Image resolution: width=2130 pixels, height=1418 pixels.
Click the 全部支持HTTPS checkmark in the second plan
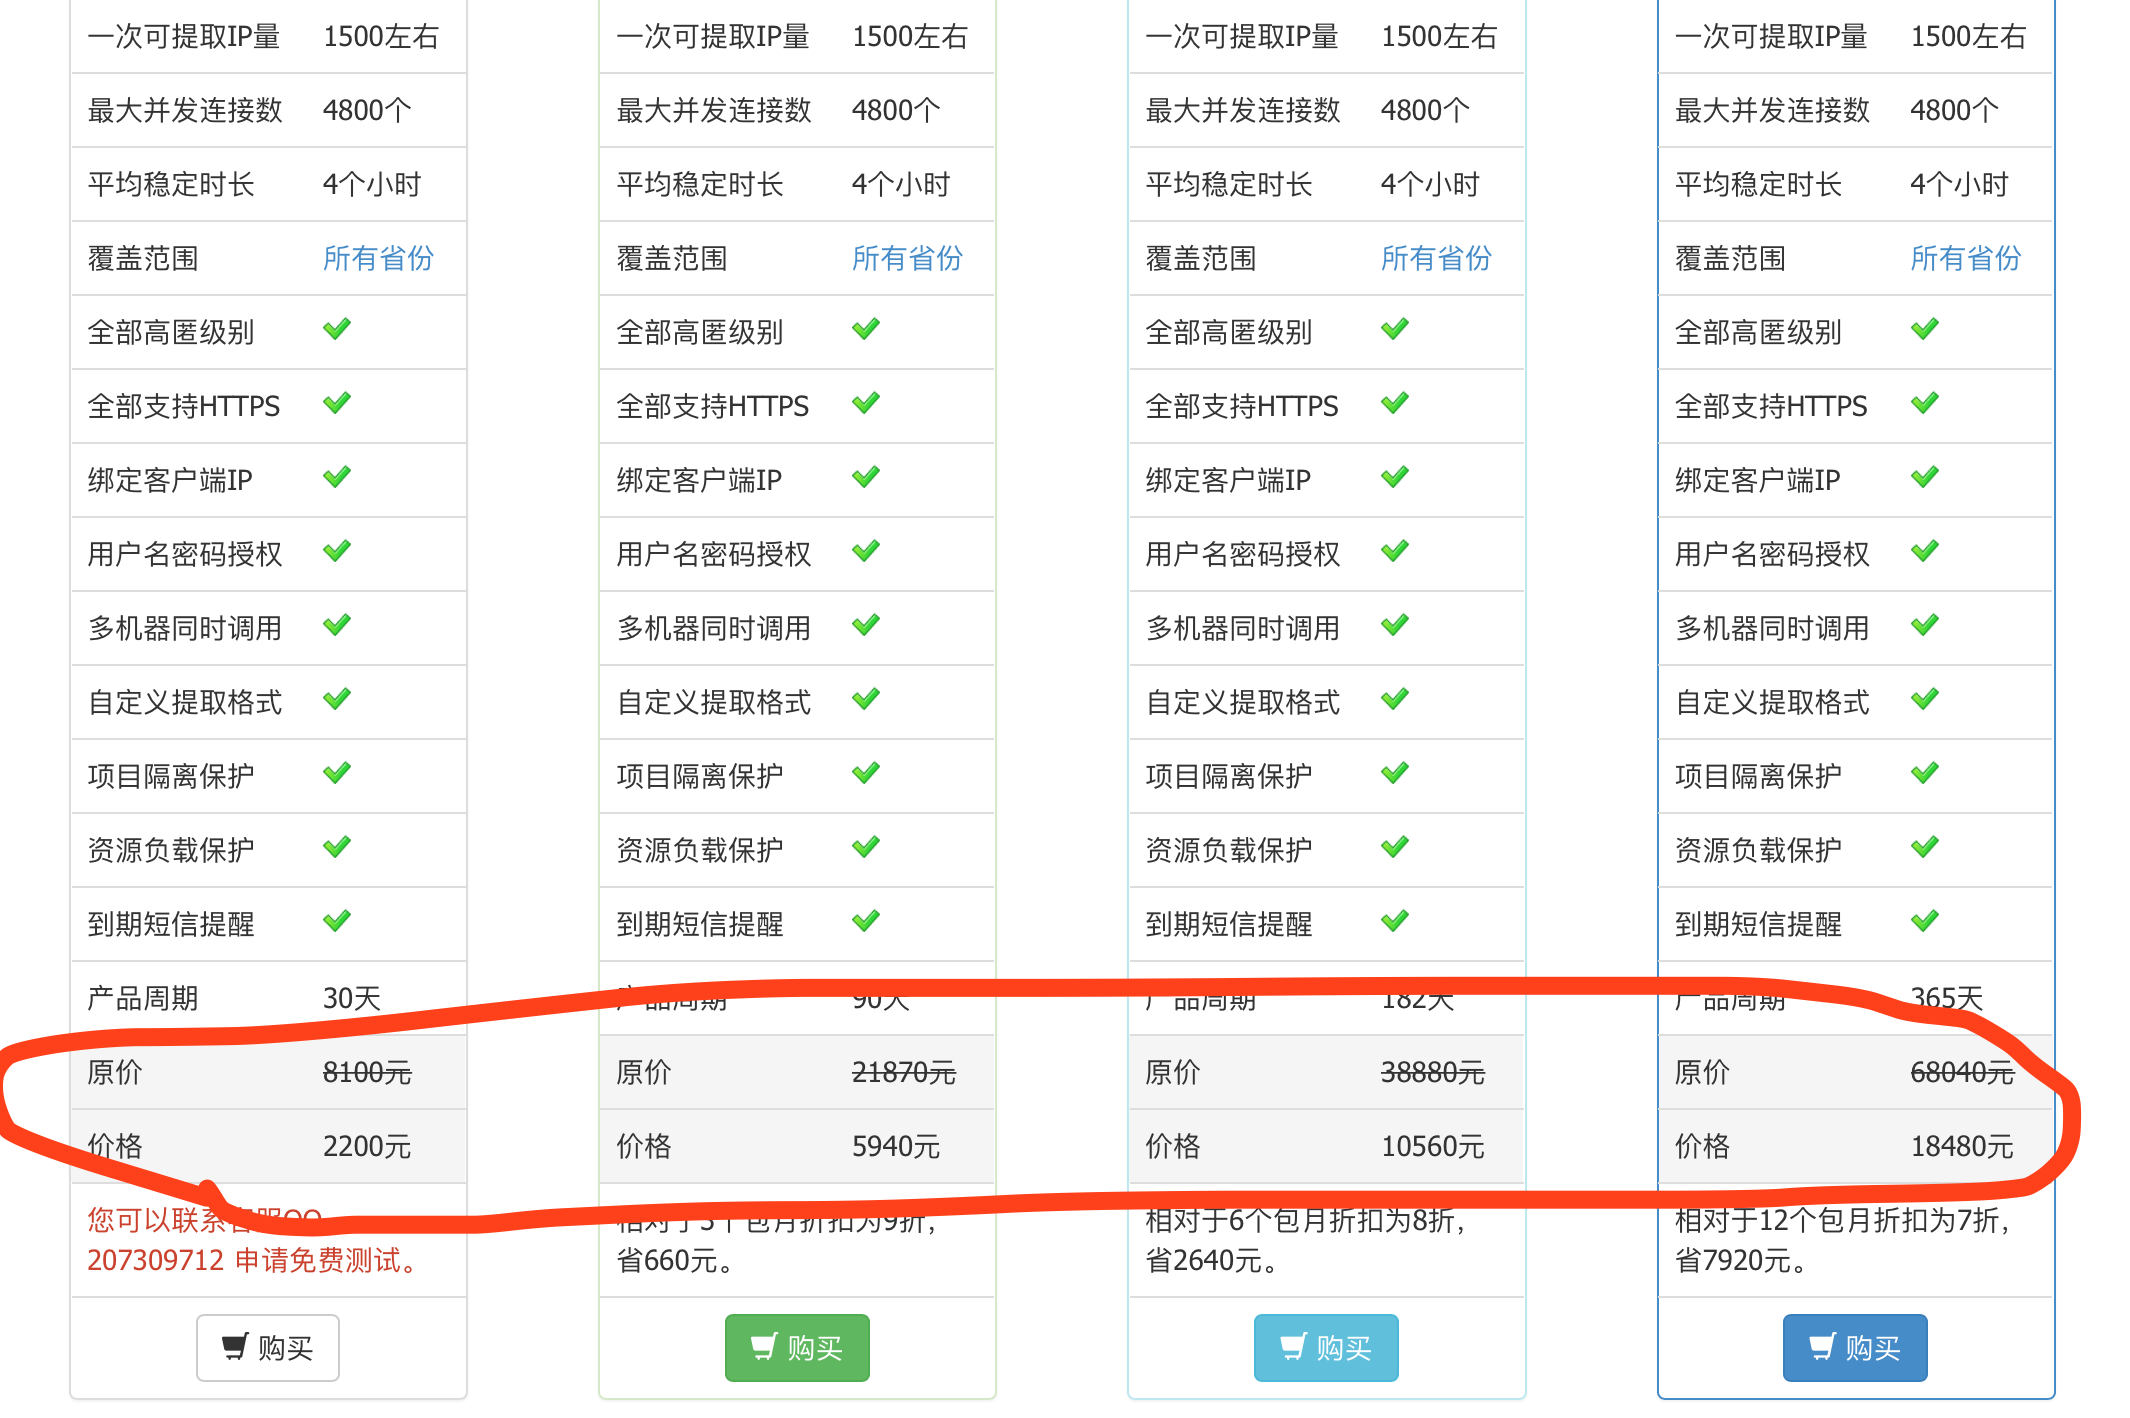[x=866, y=403]
